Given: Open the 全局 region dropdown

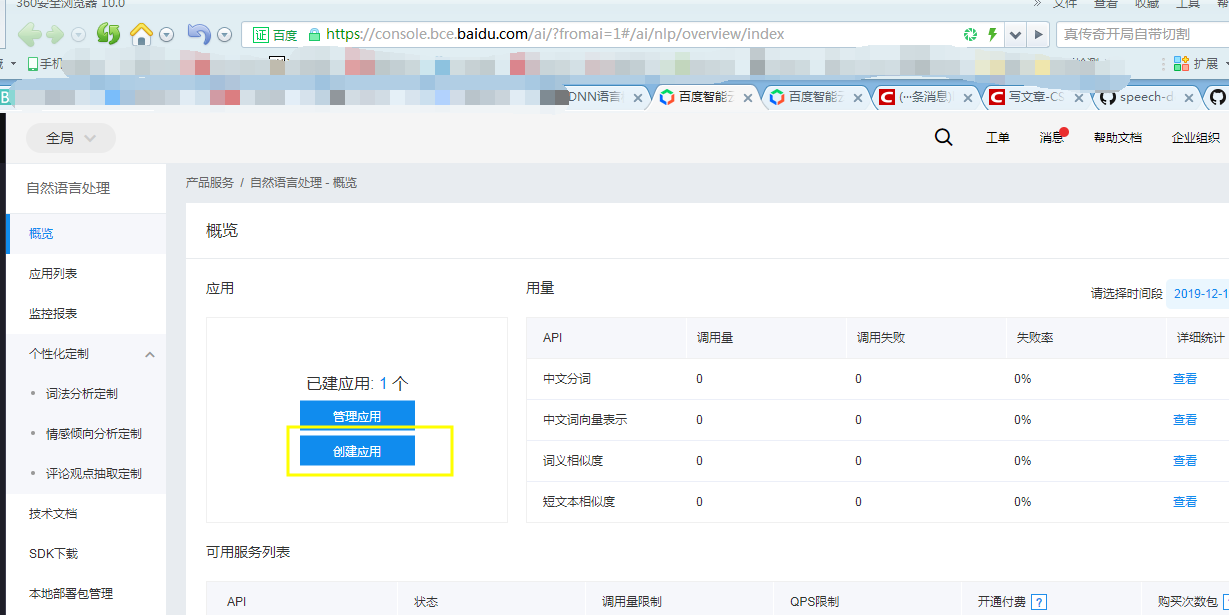Looking at the screenshot, I should 71,138.
